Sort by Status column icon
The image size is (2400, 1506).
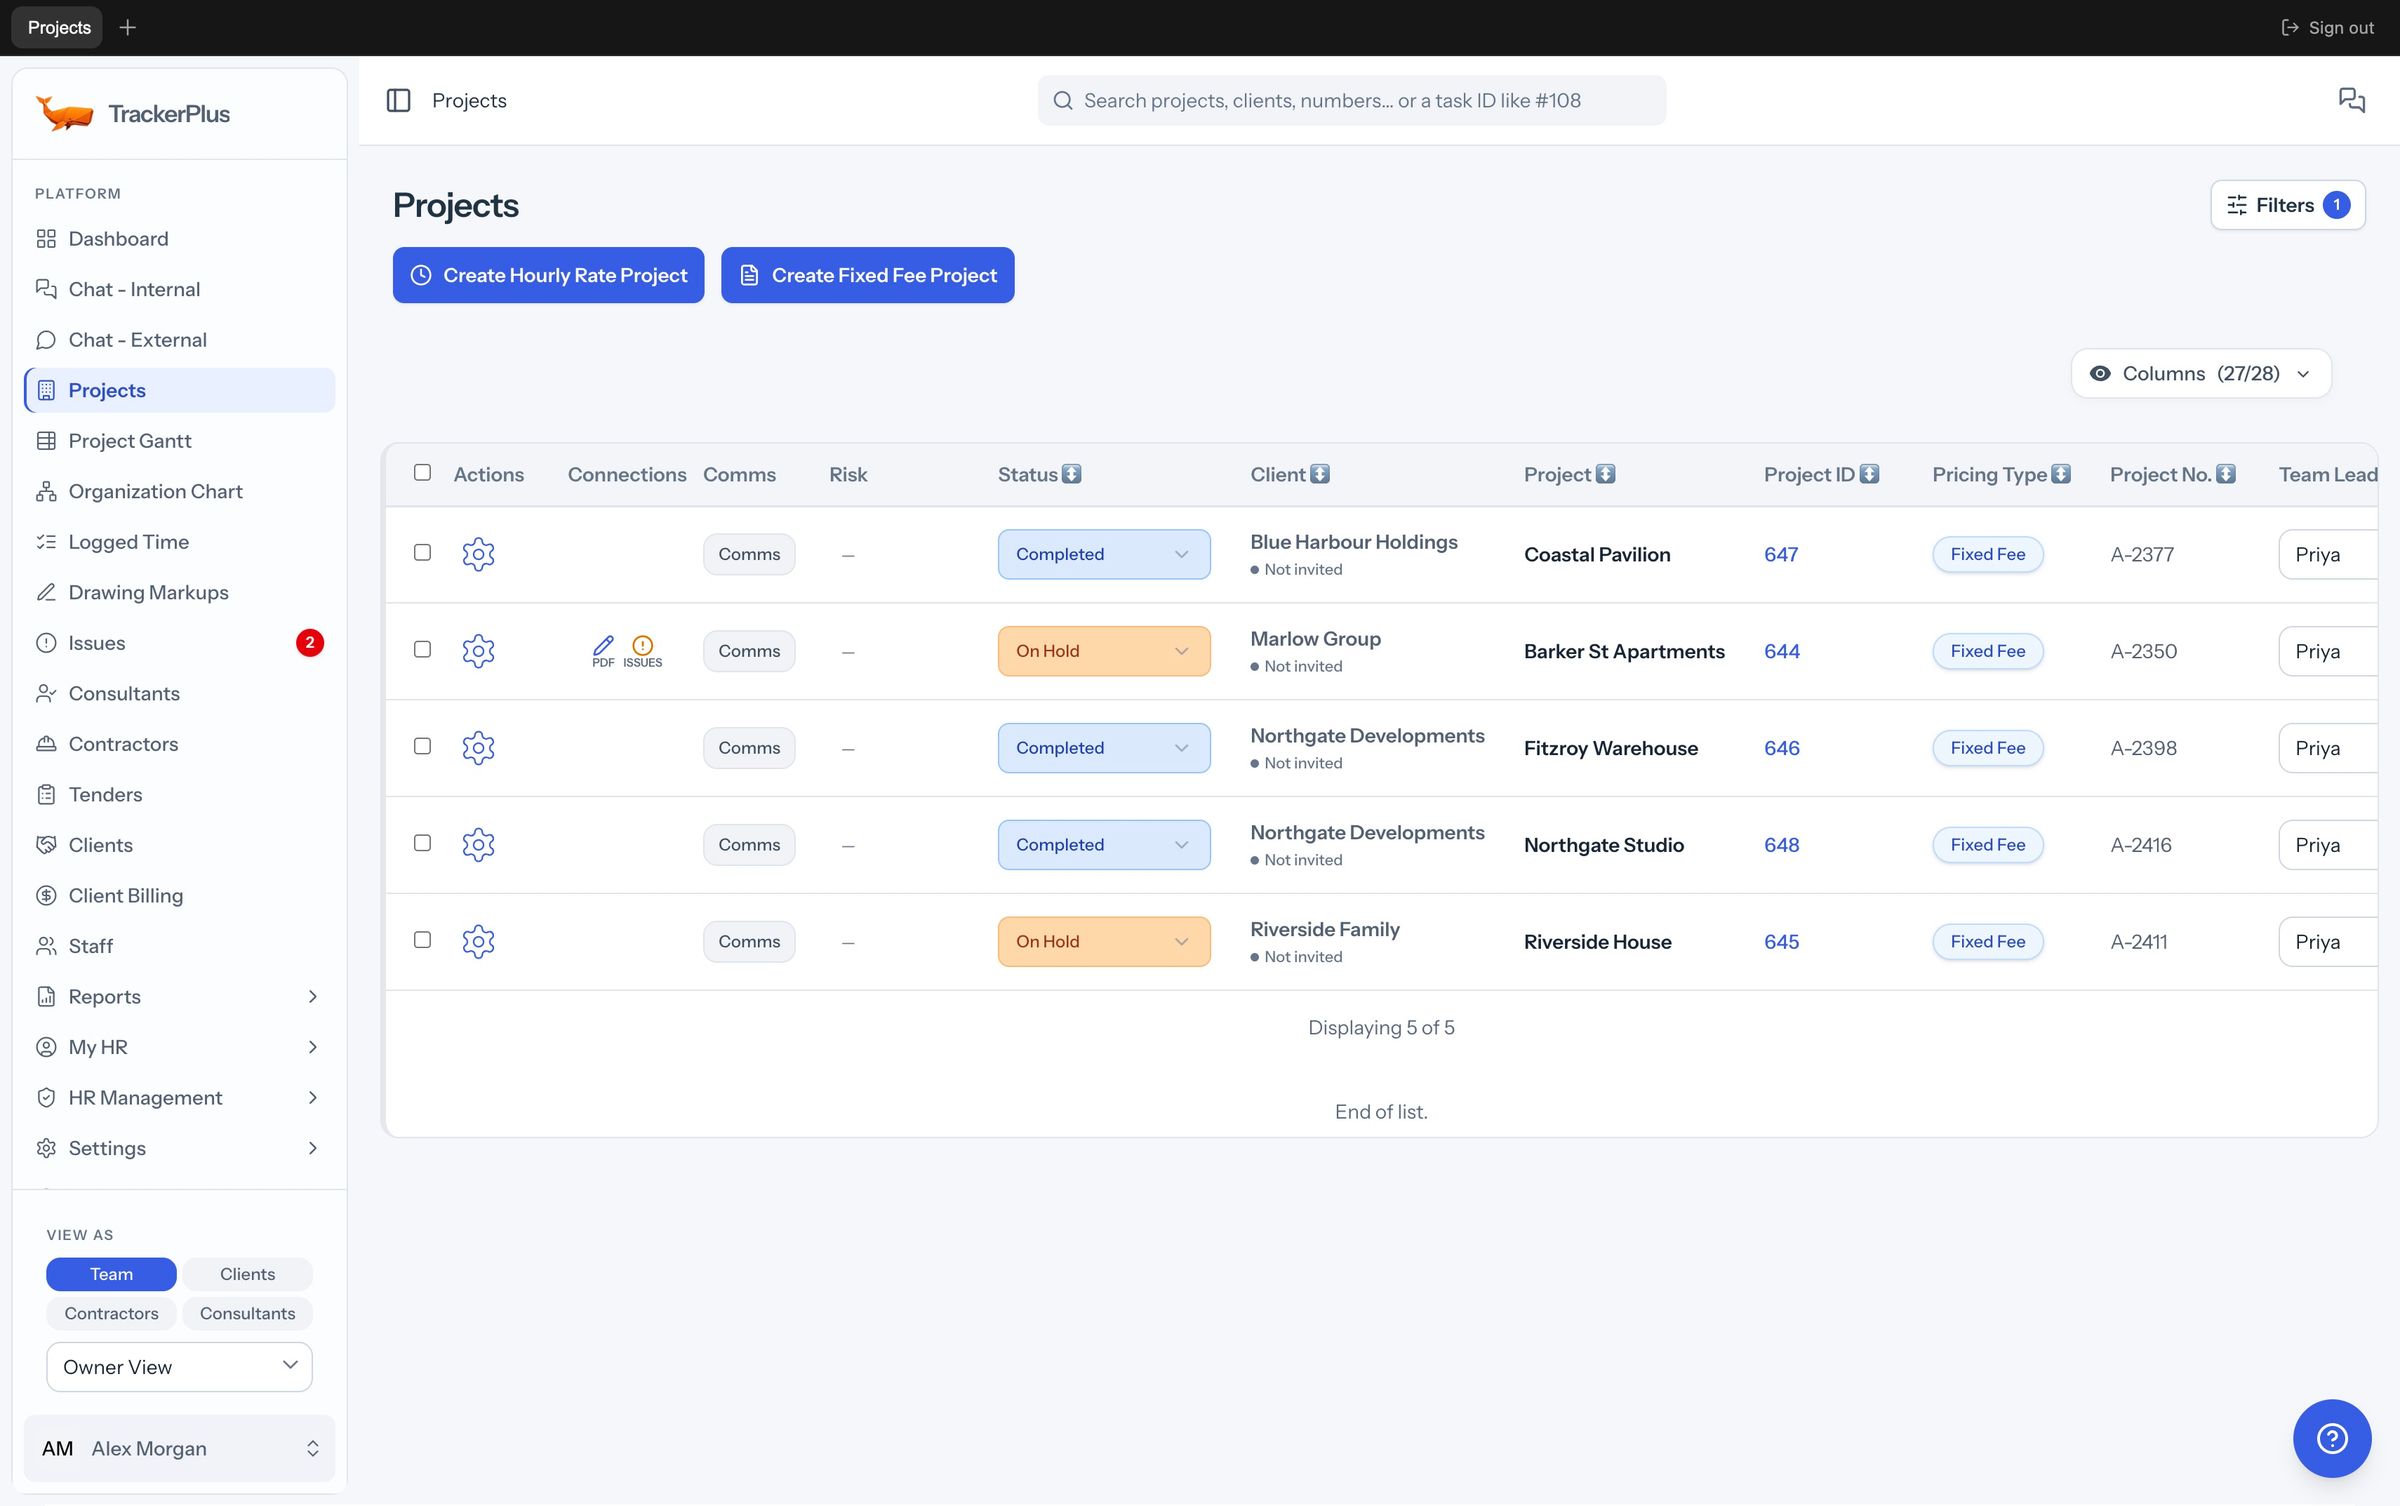click(1071, 474)
